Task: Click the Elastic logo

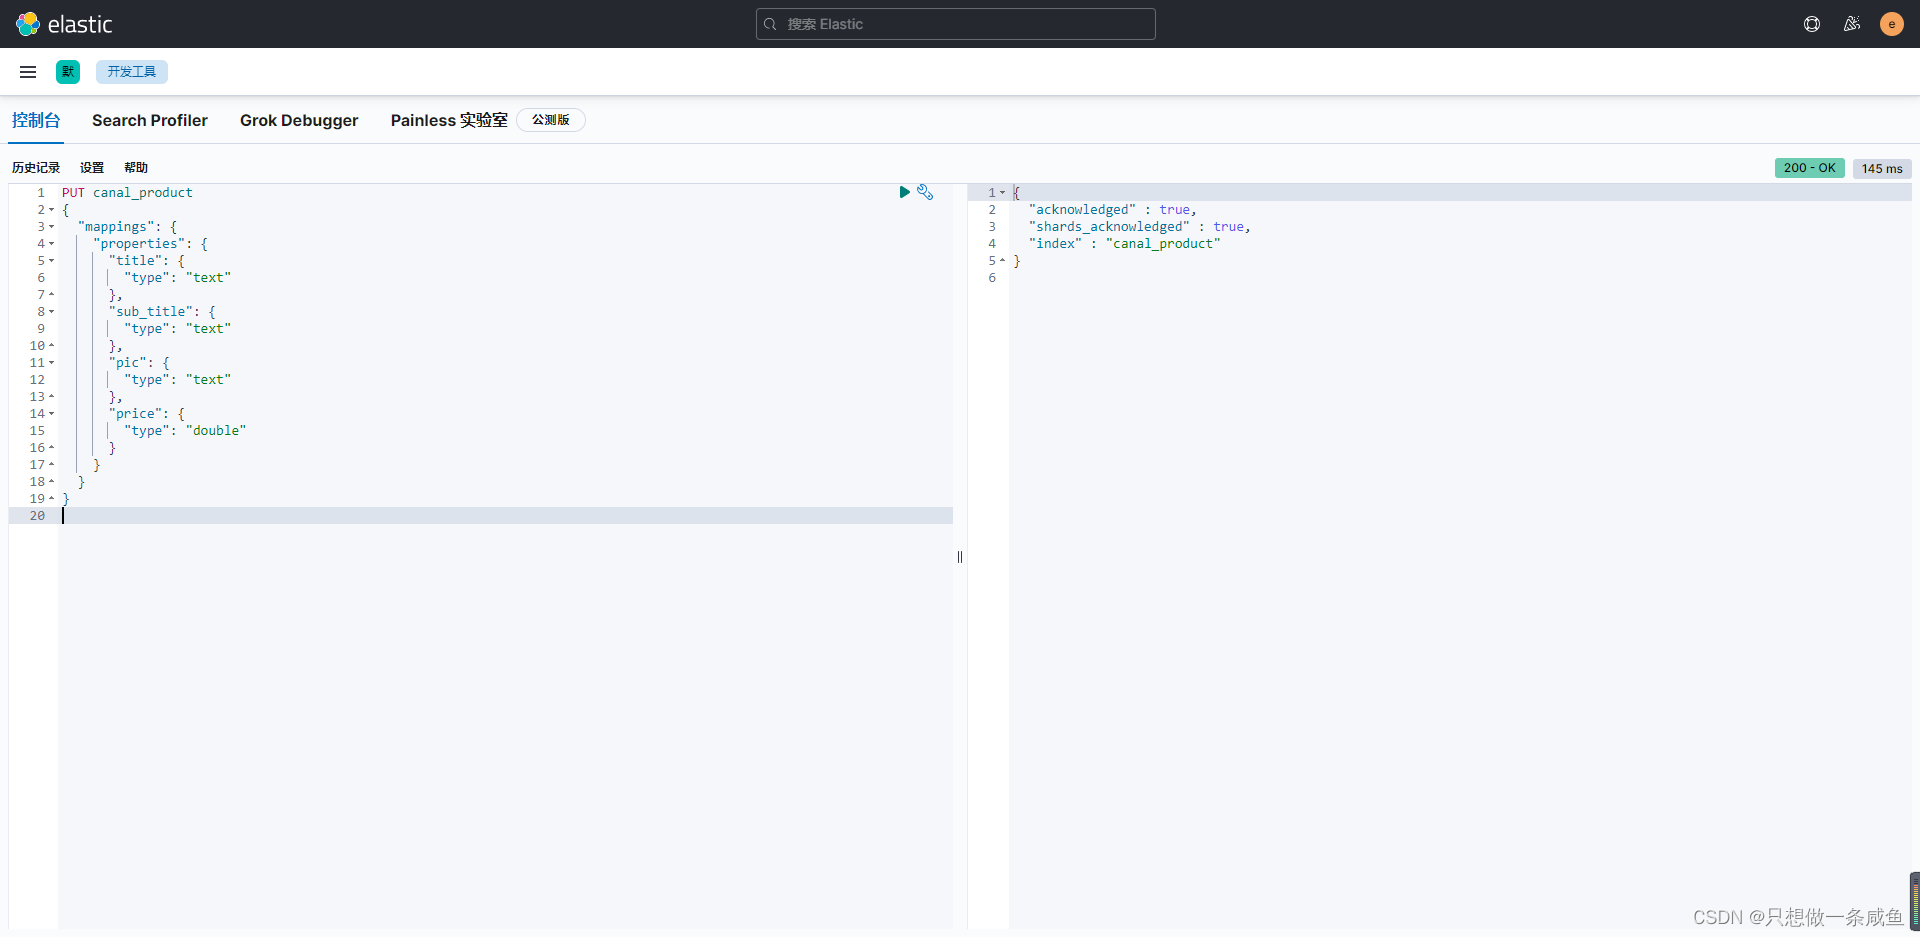Action: coord(64,24)
